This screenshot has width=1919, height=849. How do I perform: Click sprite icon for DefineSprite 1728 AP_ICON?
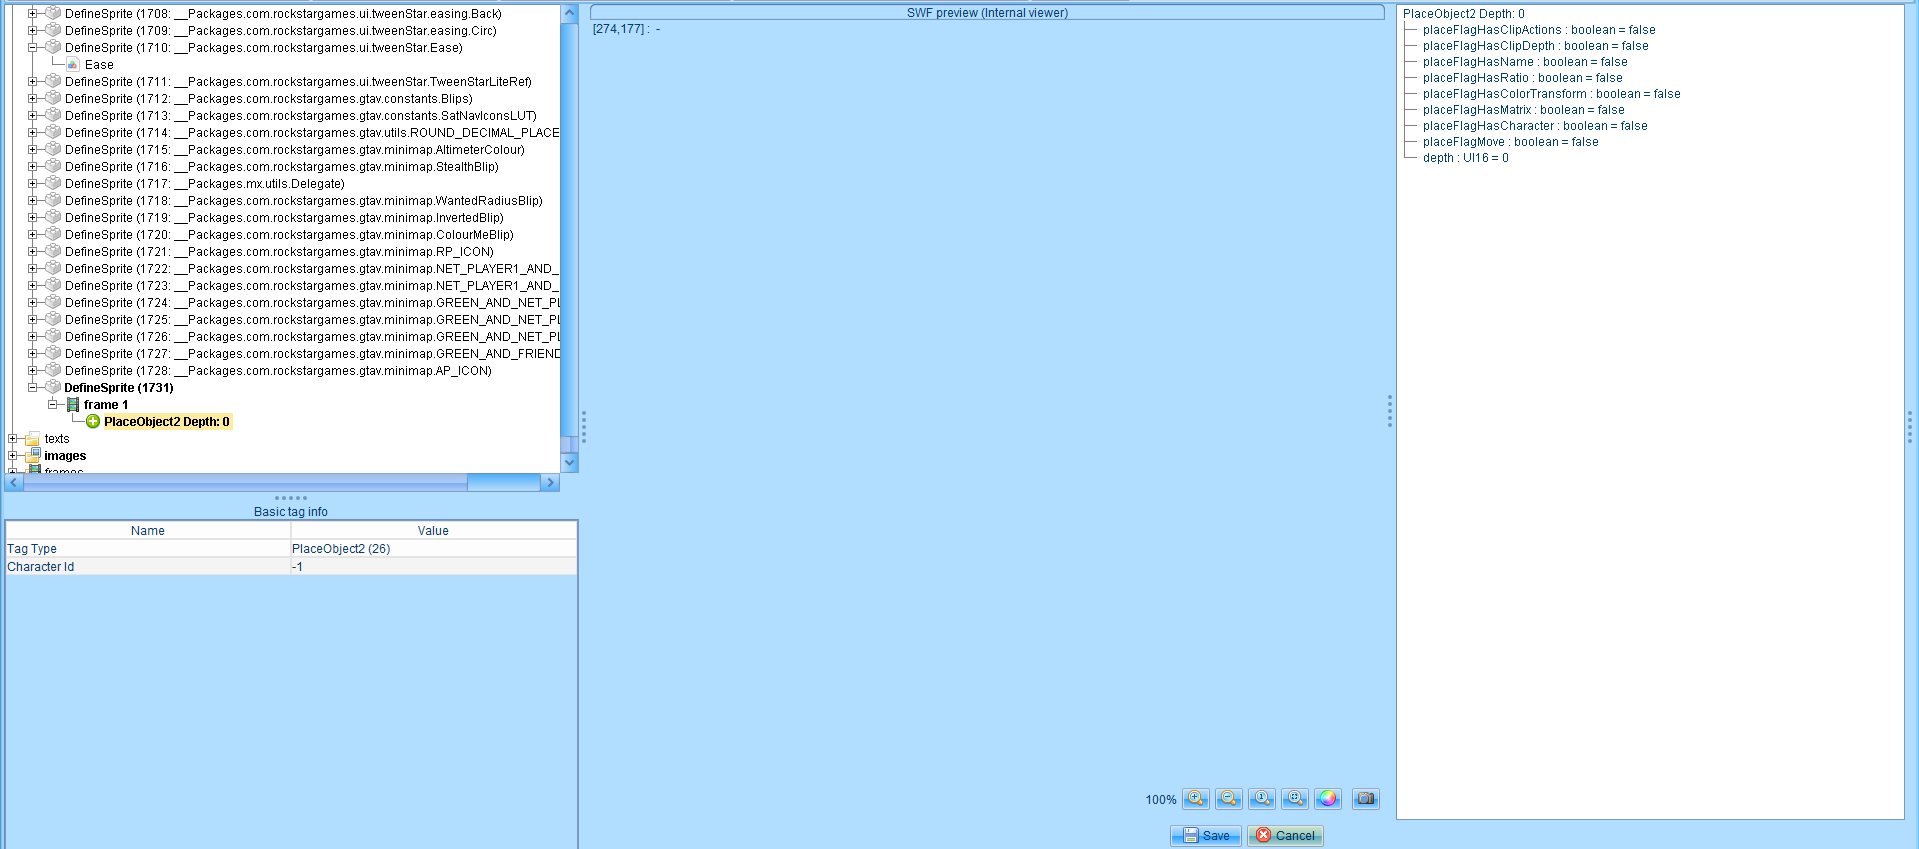pos(54,370)
